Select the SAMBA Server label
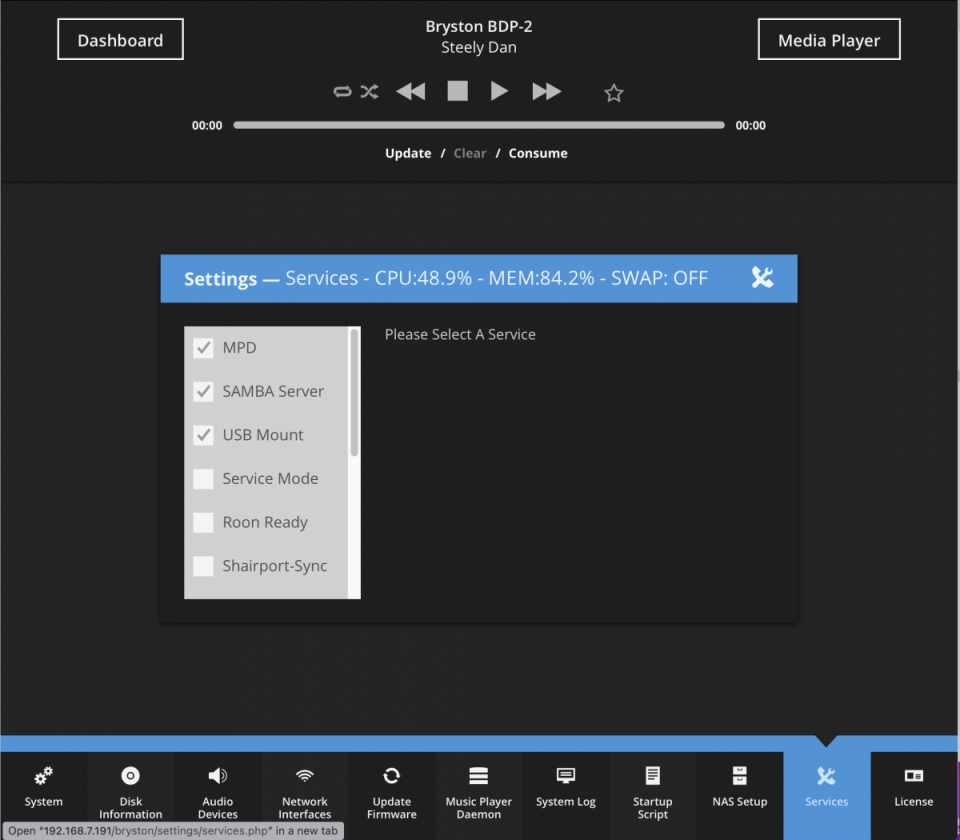Image resolution: width=960 pixels, height=840 pixels. pyautogui.click(x=273, y=391)
